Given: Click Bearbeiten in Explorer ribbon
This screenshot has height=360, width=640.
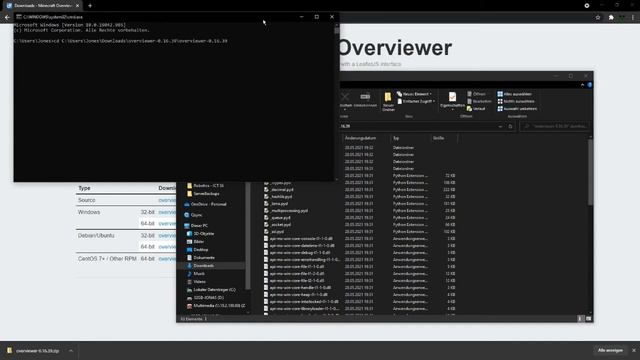Looking at the screenshot, I should coord(479,101).
